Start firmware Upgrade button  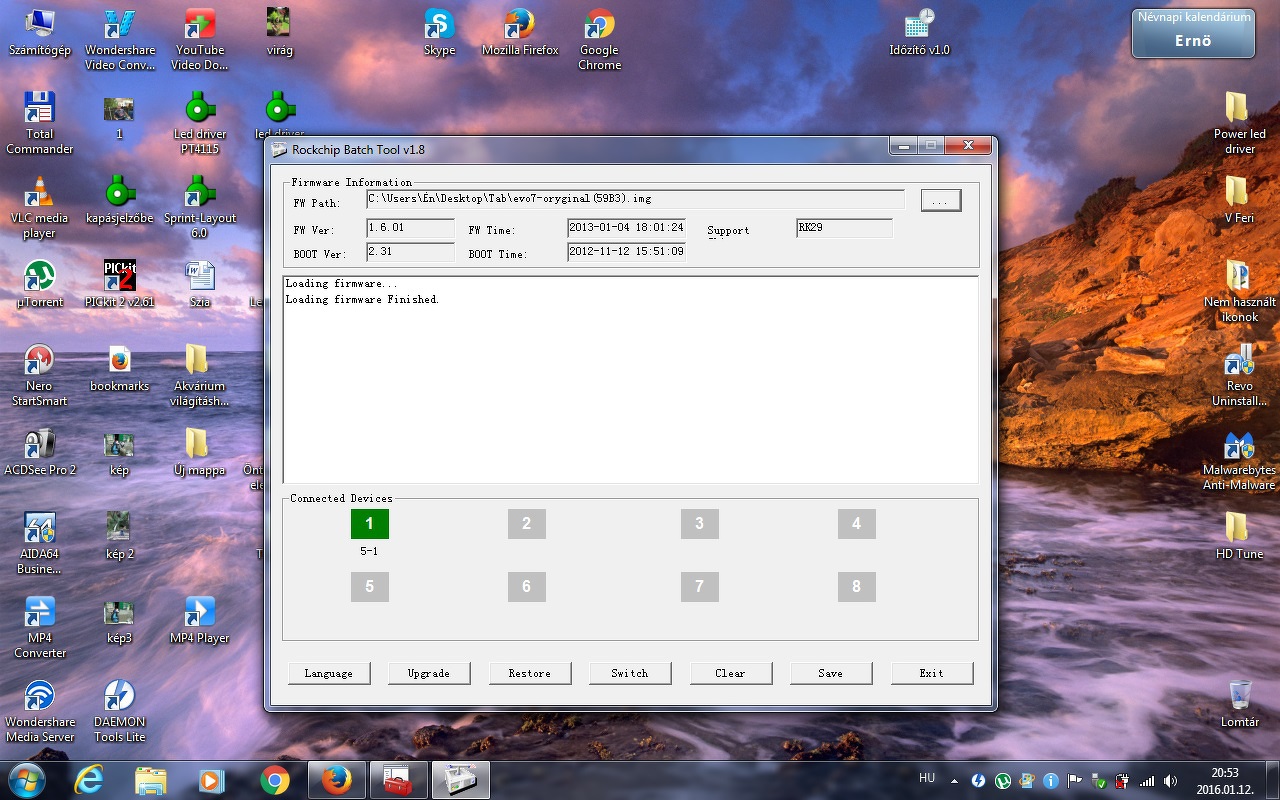click(x=429, y=673)
